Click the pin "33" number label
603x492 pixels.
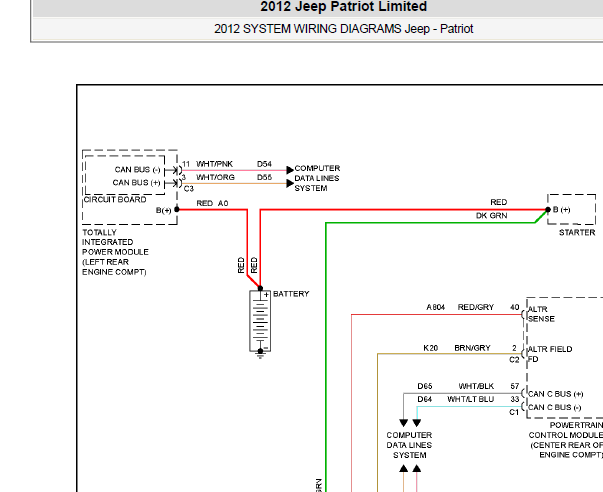click(x=515, y=399)
